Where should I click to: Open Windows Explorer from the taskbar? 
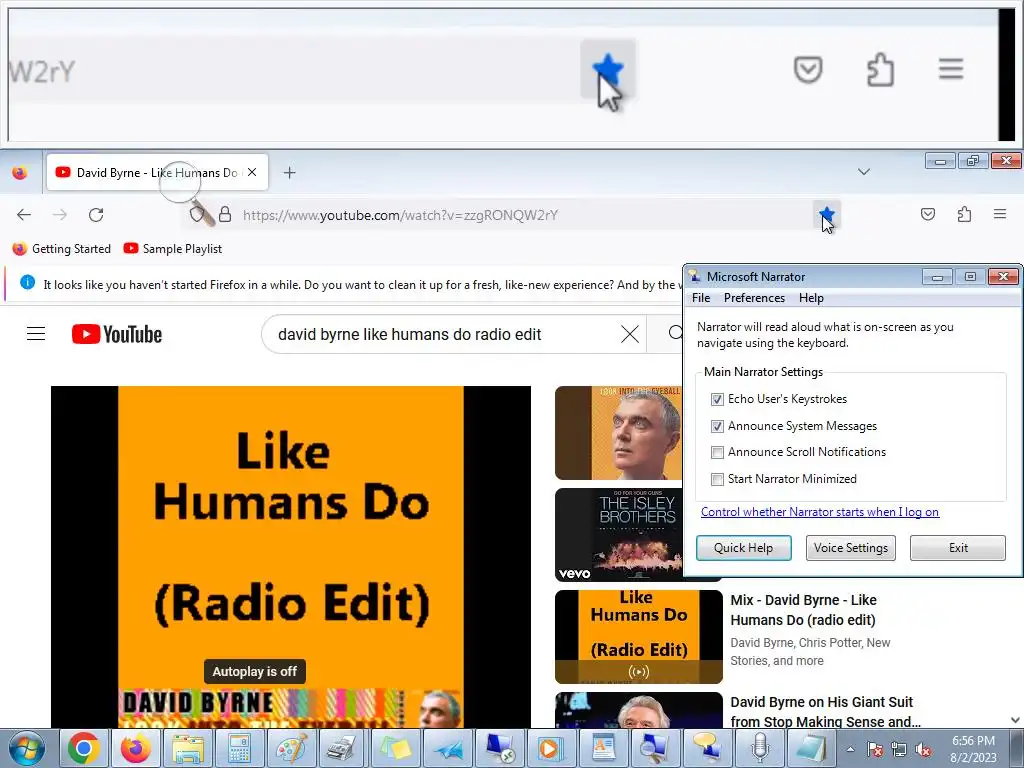(x=187, y=748)
